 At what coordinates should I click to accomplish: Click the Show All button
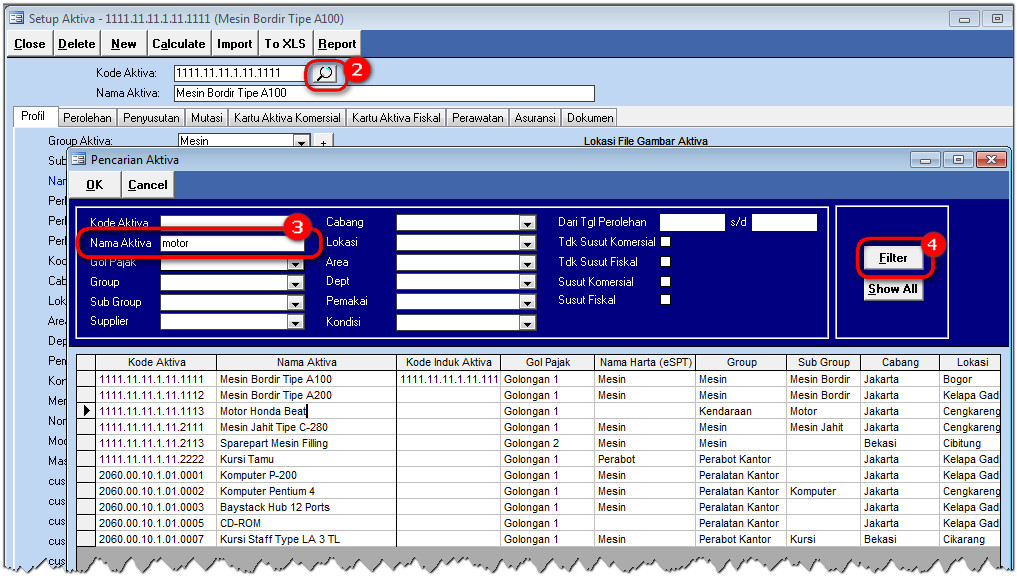coord(892,289)
